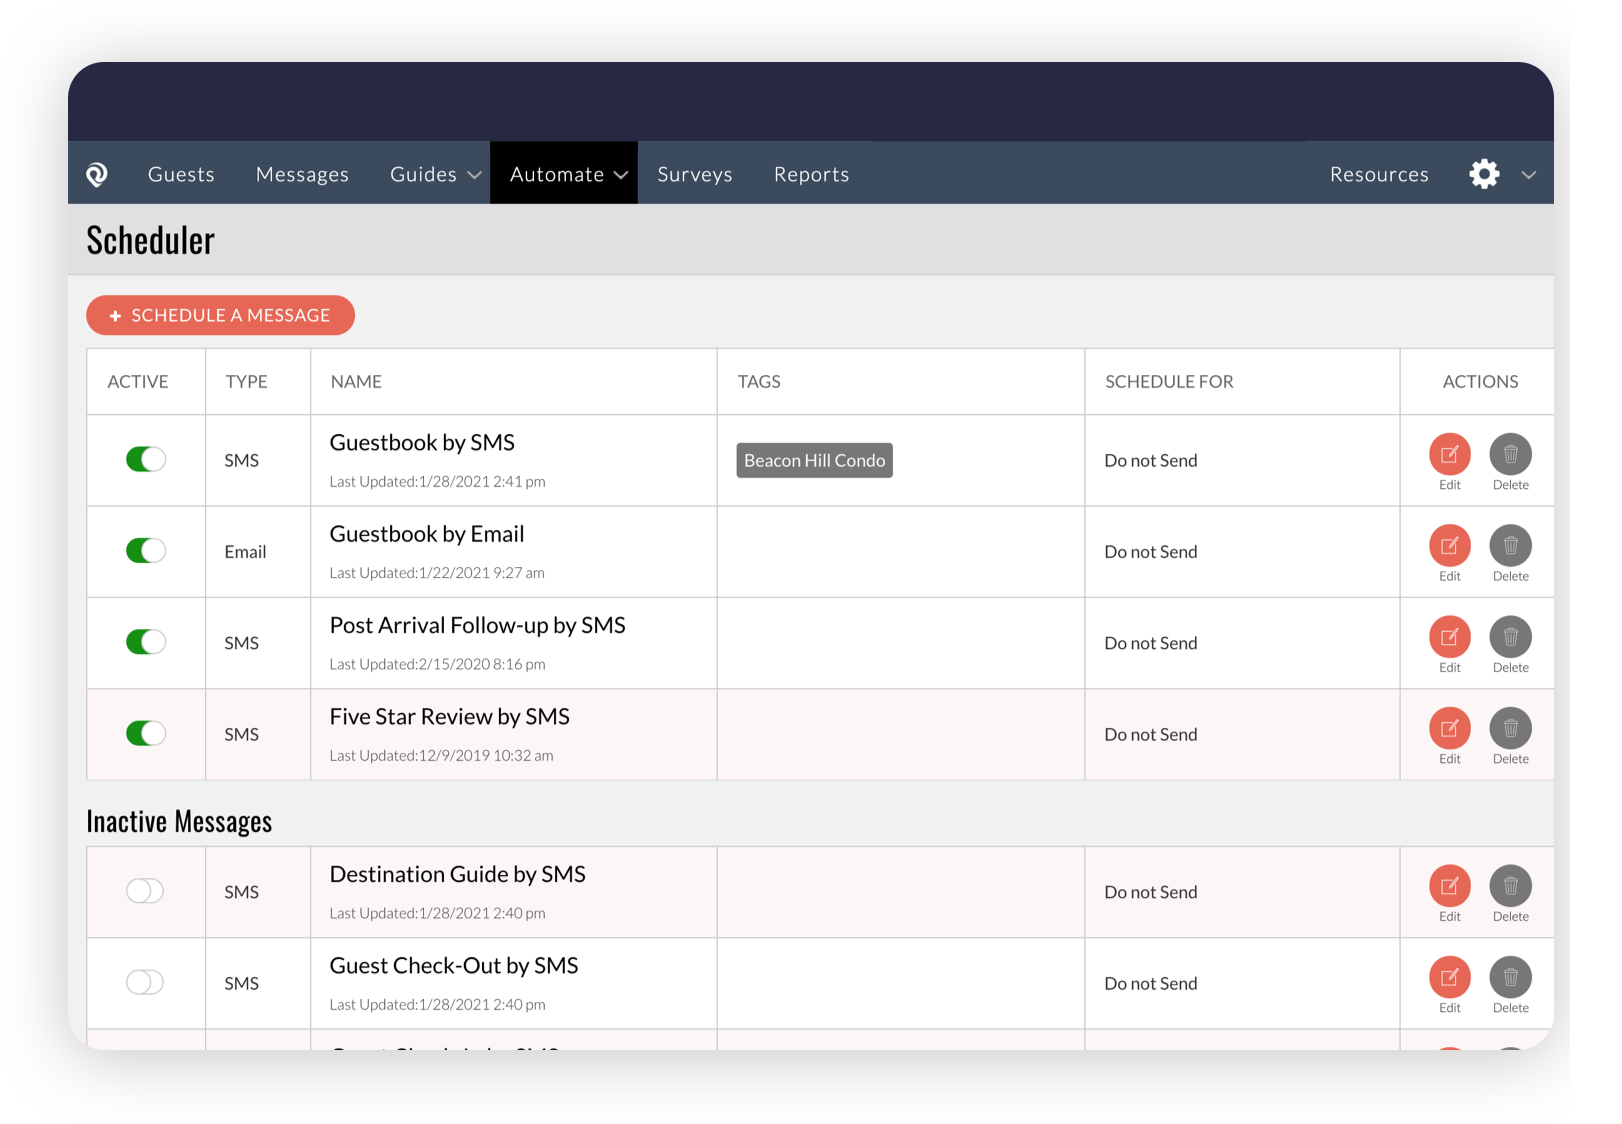
Task: Open the Automate dropdown
Action: point(563,173)
